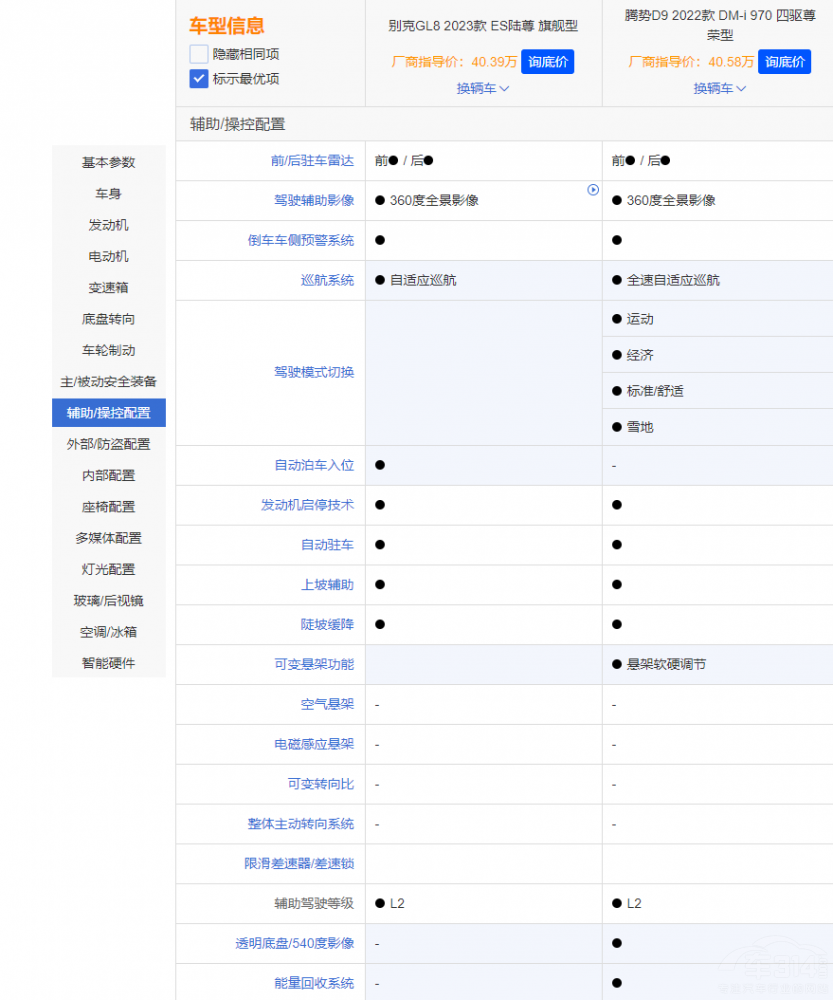Open 换辆车 dropdown for 别克GL8
This screenshot has height=1000, width=833.
[483, 88]
